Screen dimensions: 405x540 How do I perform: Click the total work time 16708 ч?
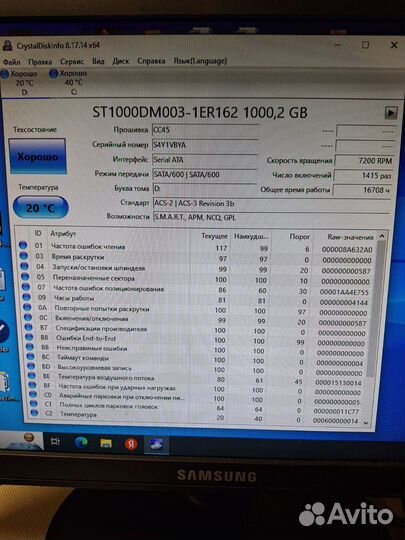tap(362, 190)
